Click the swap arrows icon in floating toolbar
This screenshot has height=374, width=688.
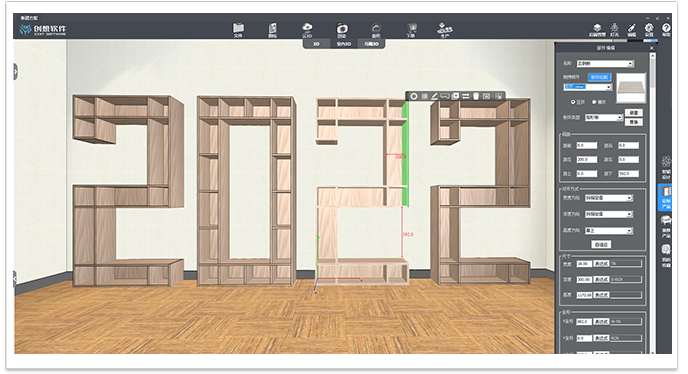click(x=466, y=96)
